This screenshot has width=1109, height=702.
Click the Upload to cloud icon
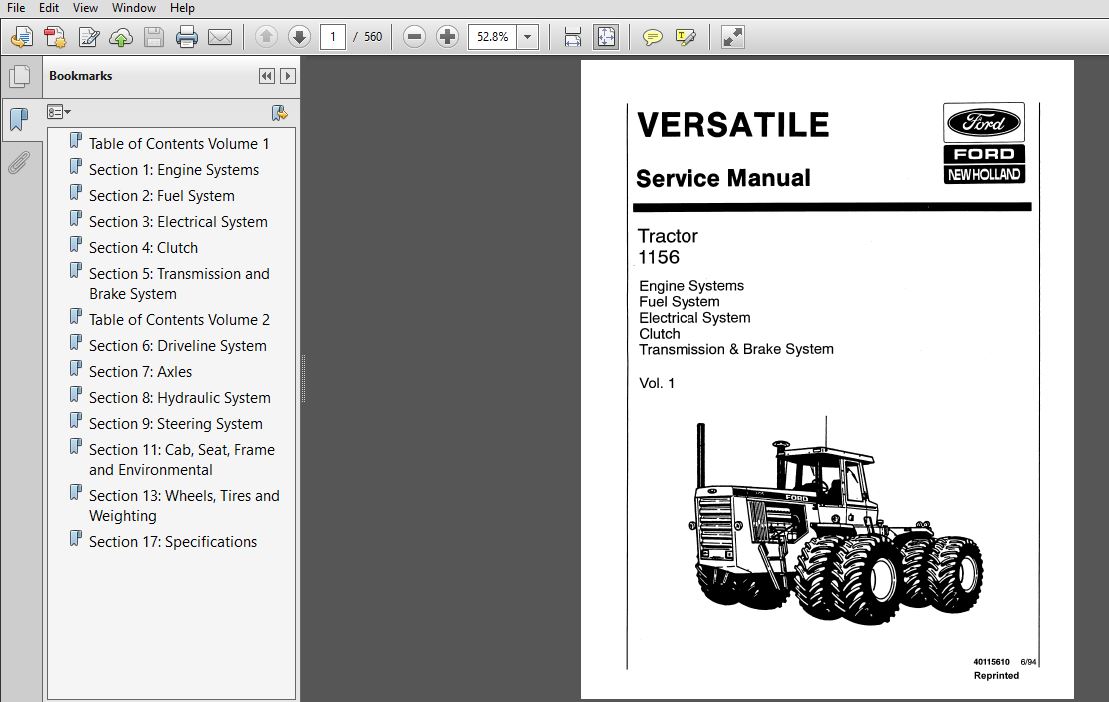click(121, 37)
